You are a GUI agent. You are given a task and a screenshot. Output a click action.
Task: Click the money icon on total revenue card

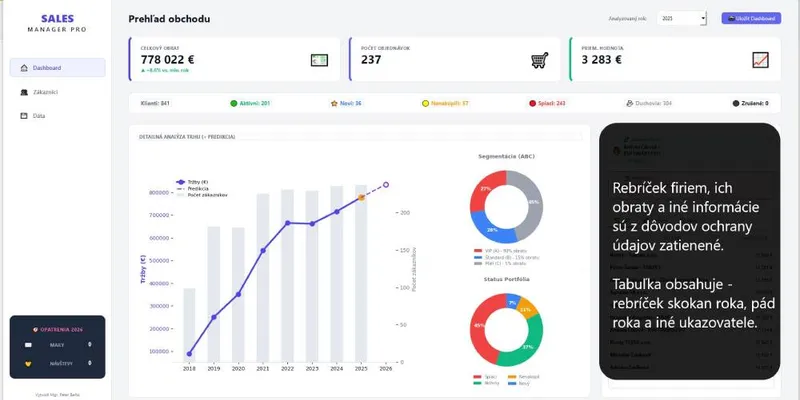point(319,60)
